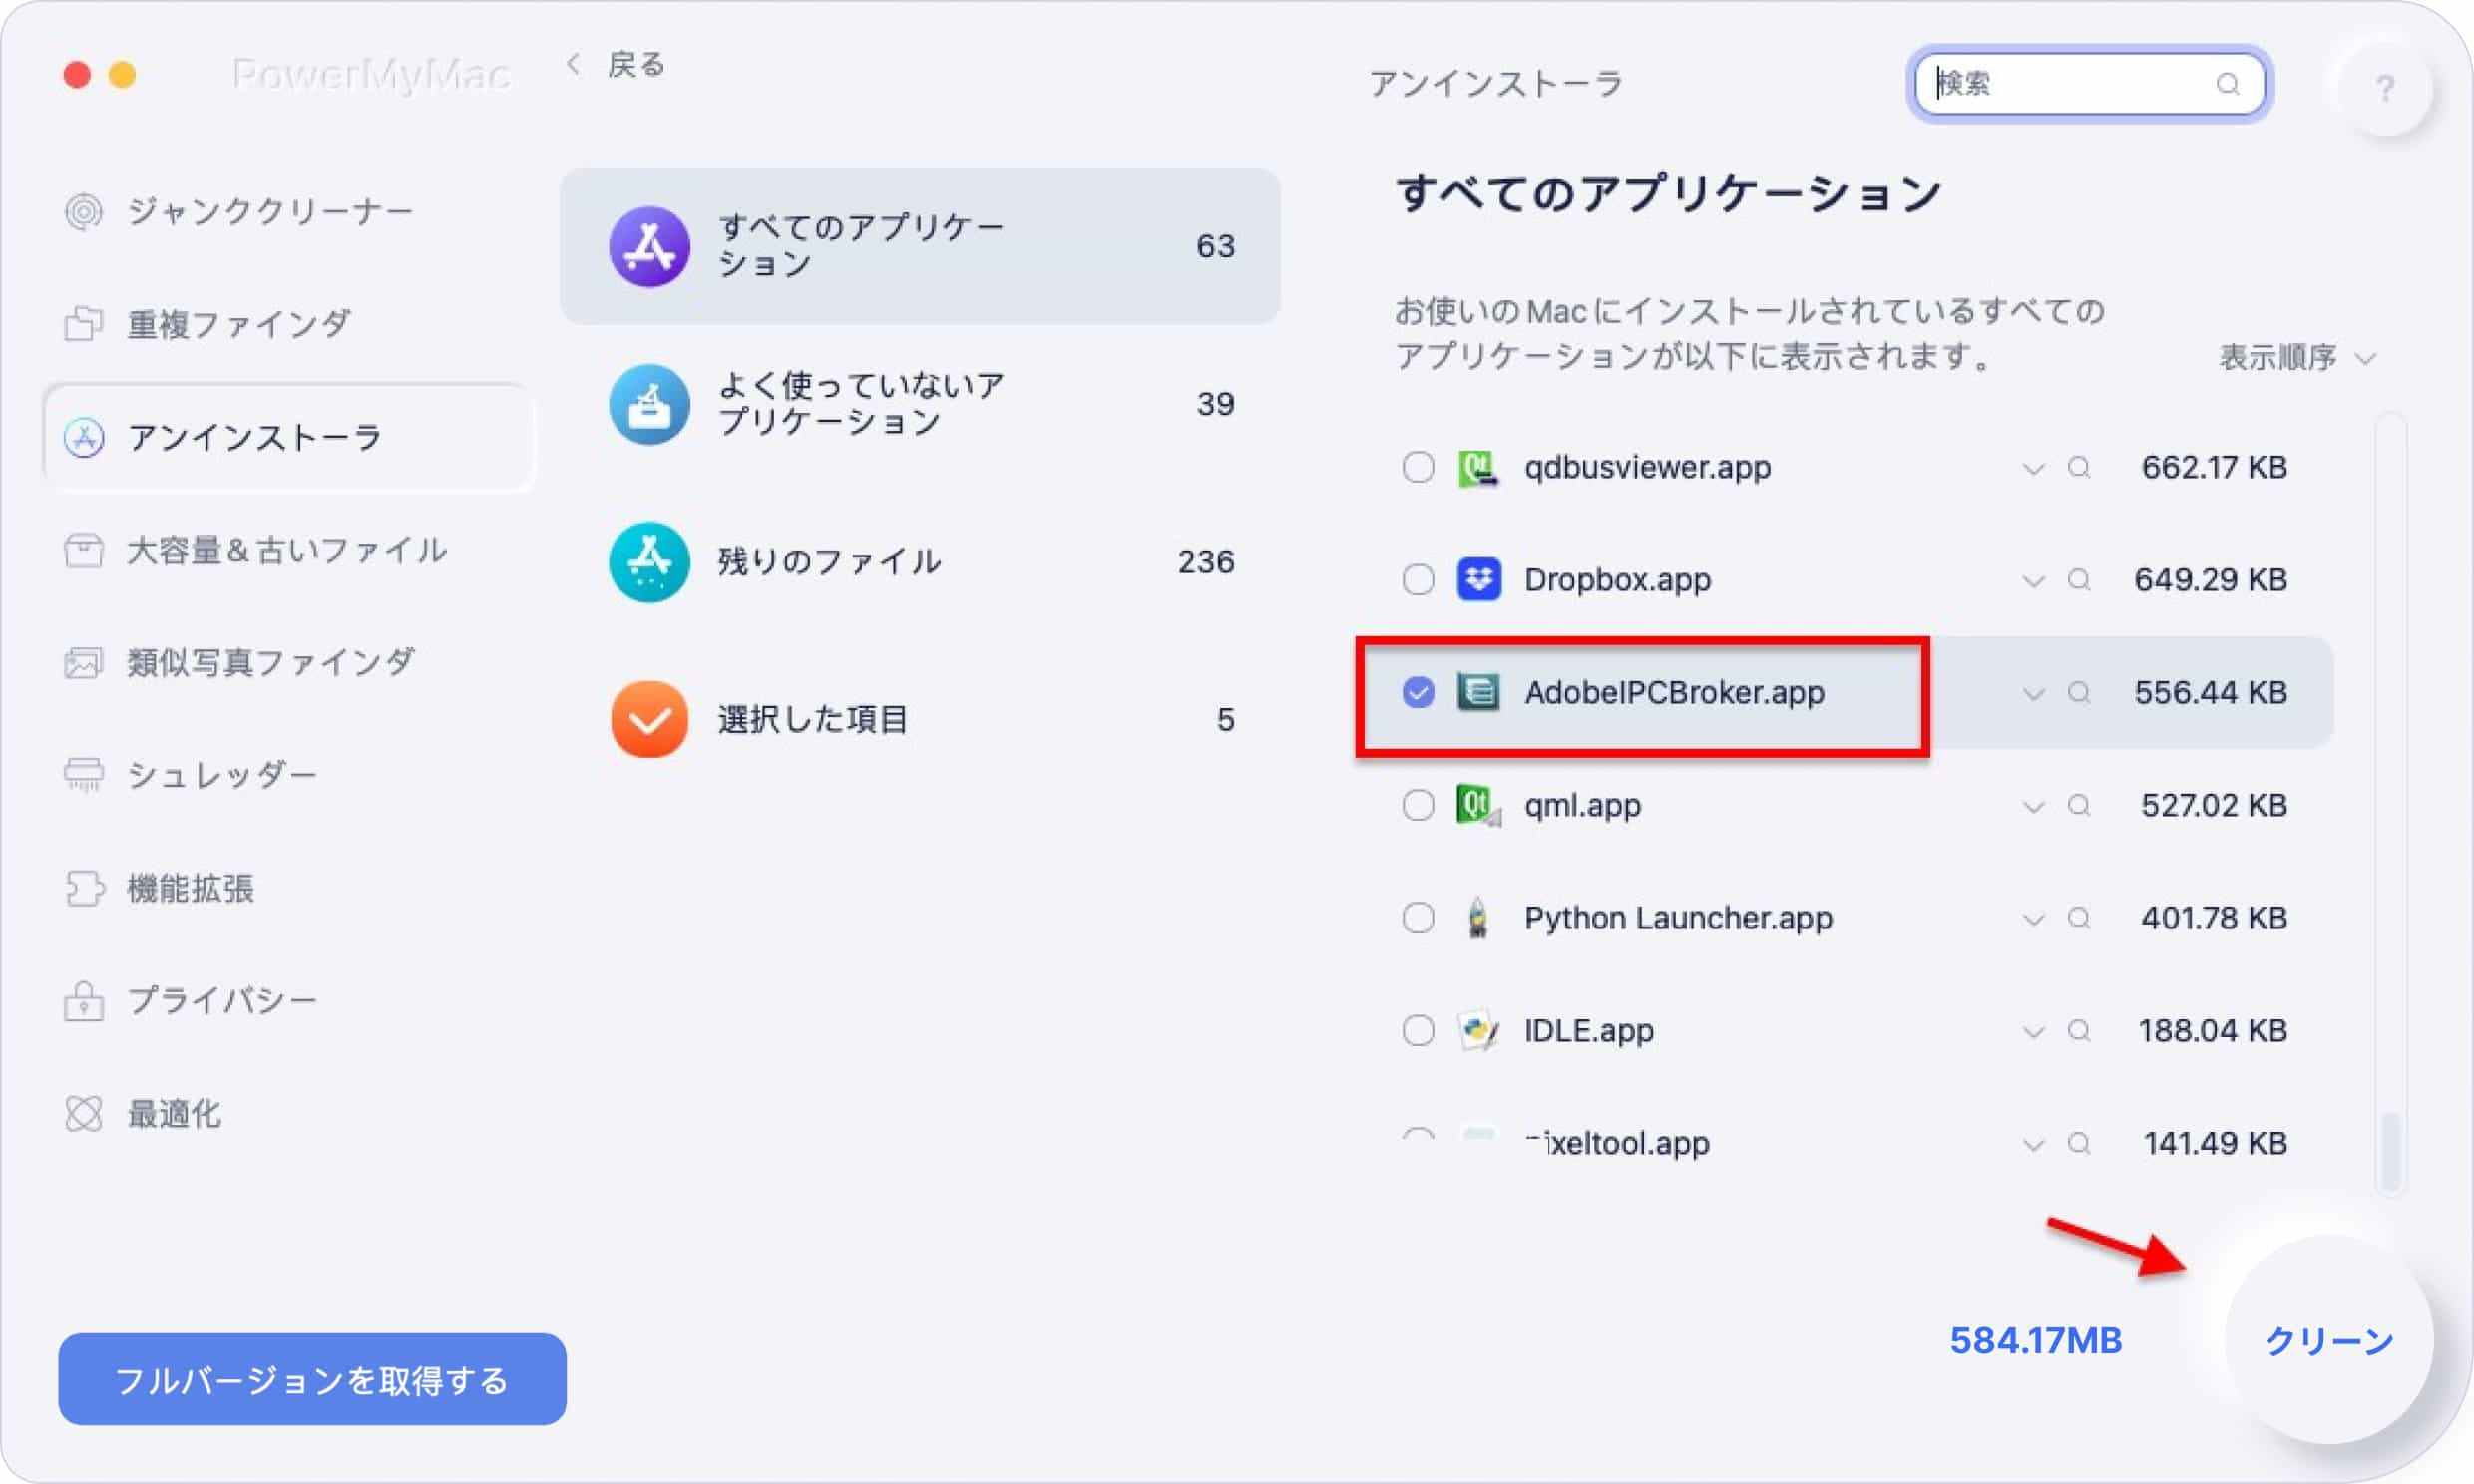Click the 662.17 KB size of qdbusviewer.app
Image resolution: width=2474 pixels, height=1484 pixels.
[2215, 467]
